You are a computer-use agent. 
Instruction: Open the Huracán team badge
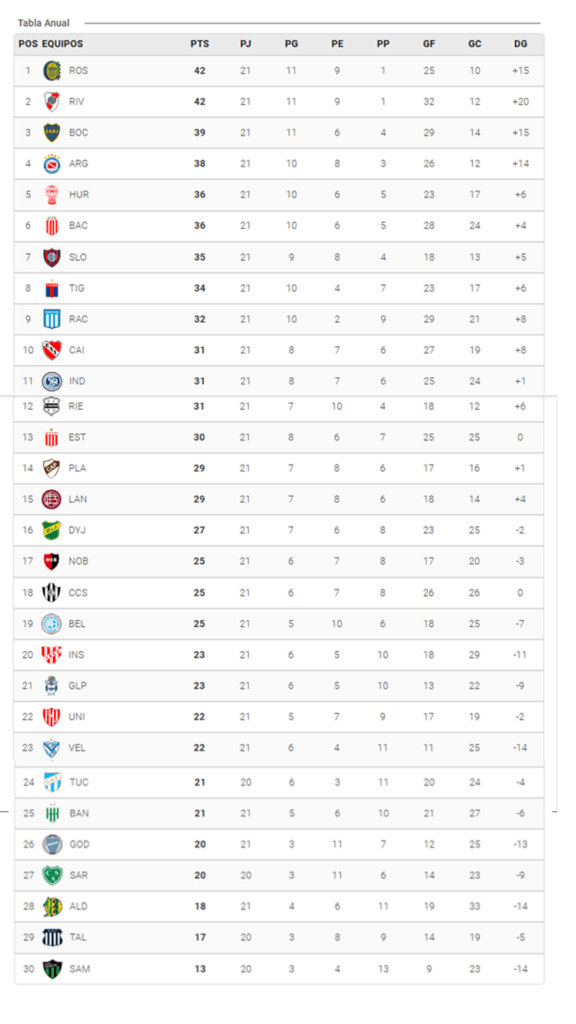click(52, 195)
